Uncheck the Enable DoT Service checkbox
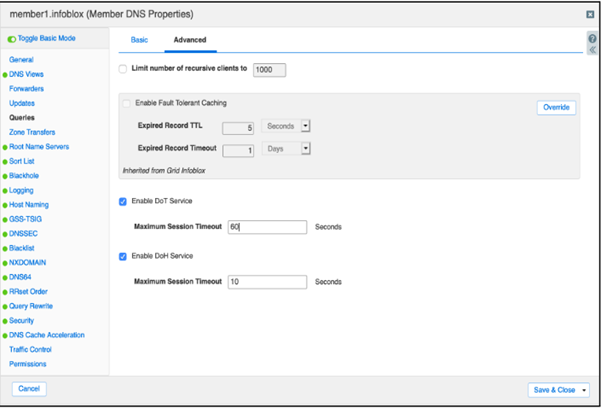 [123, 202]
